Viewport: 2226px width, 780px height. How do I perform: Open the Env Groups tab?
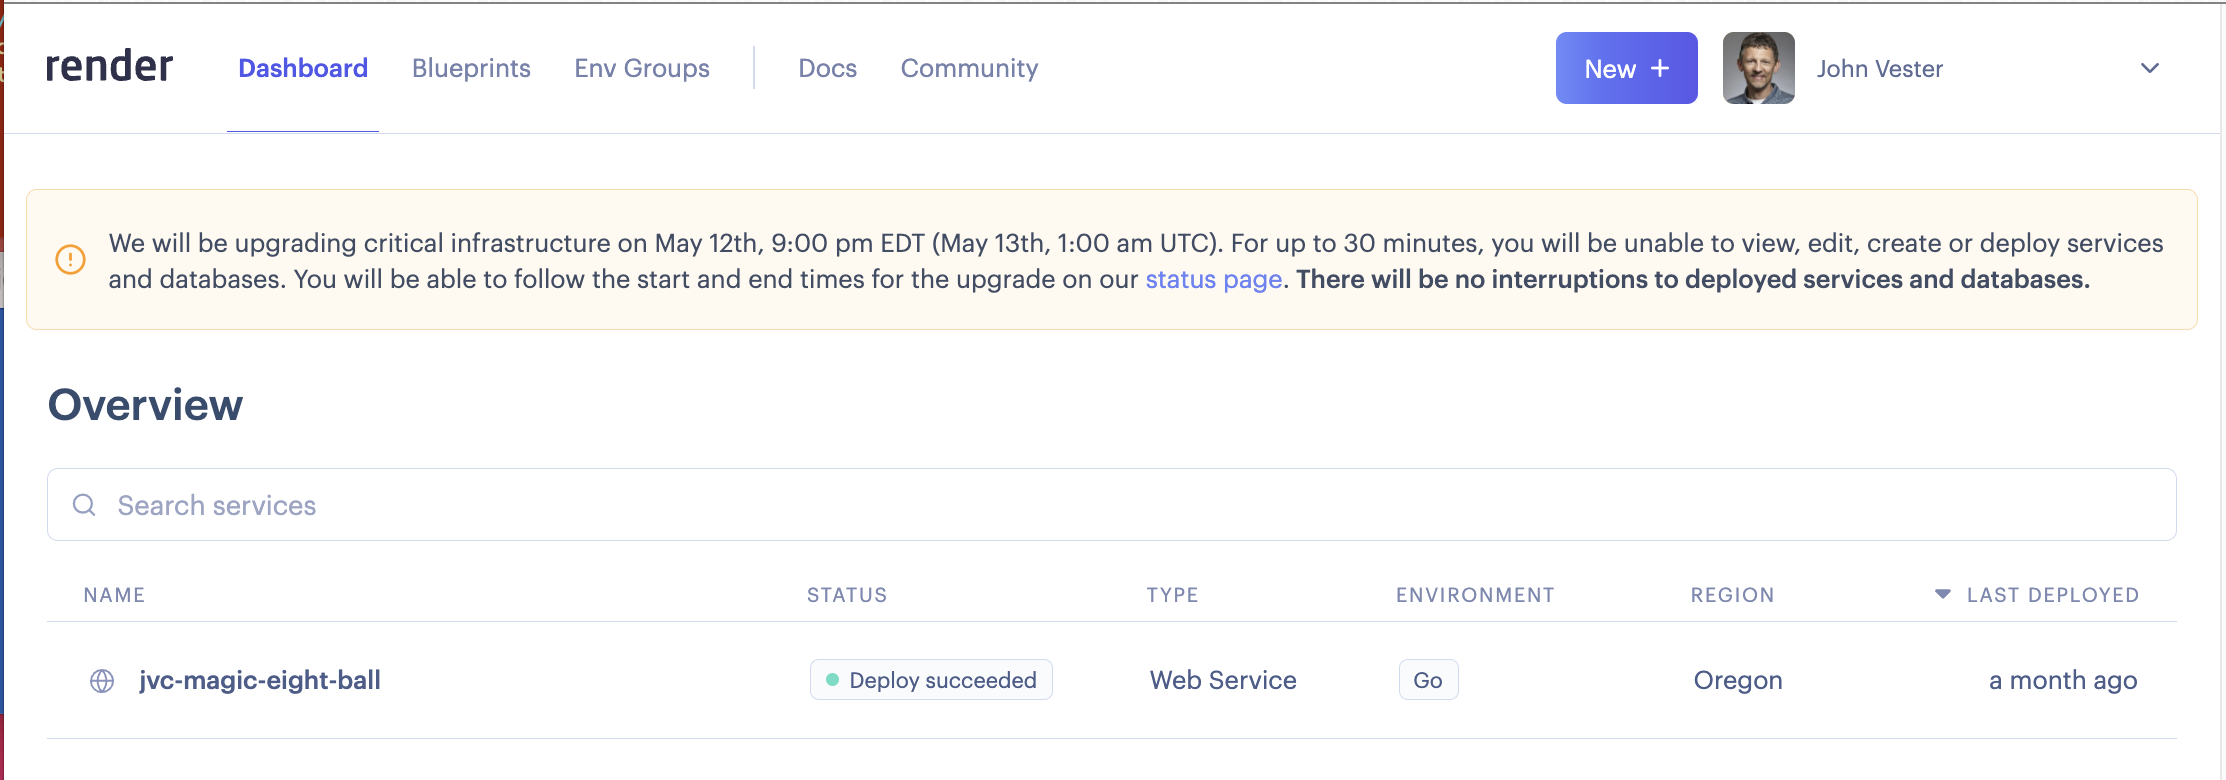642,68
